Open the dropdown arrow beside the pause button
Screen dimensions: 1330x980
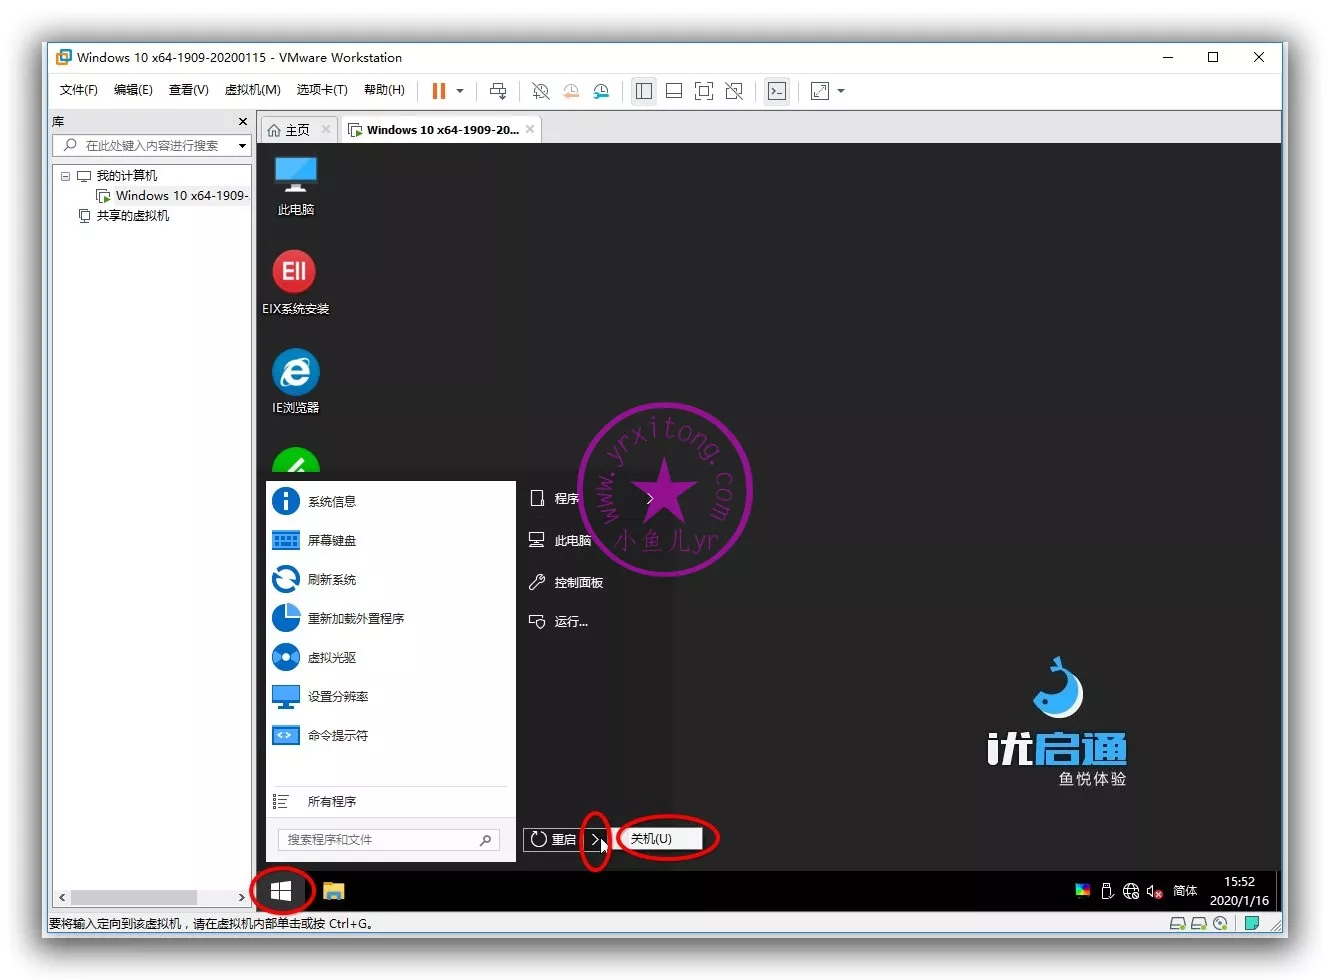460,91
